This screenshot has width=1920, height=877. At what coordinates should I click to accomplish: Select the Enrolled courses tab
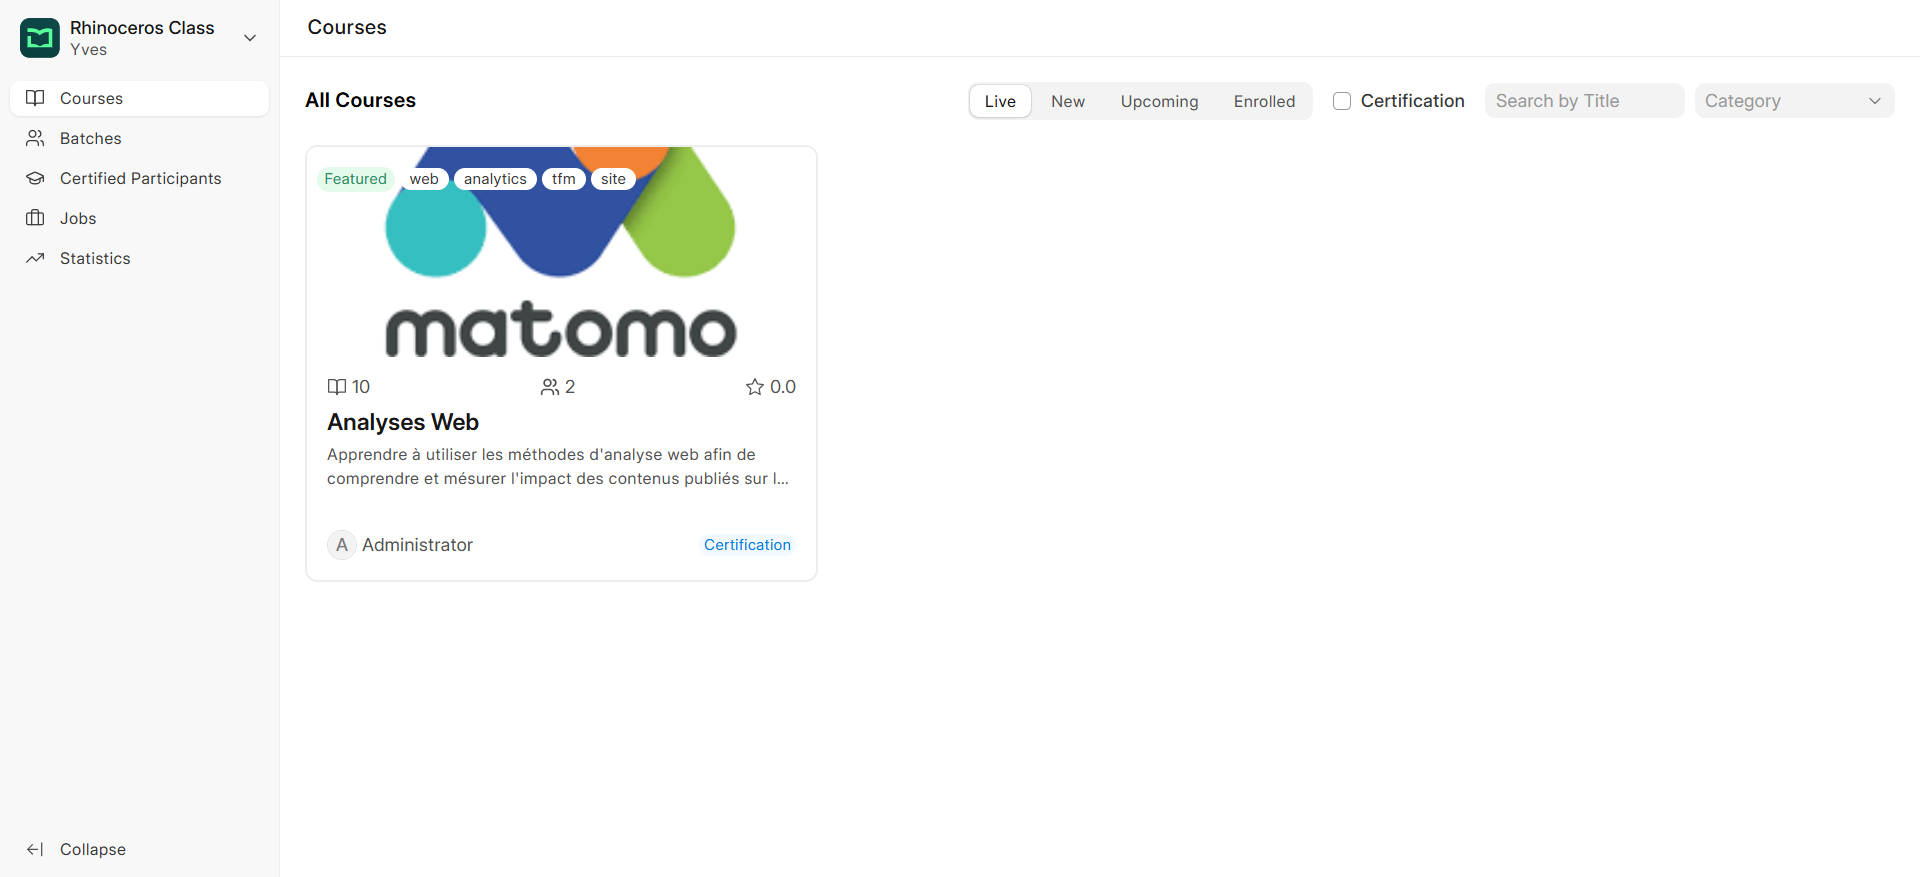1264,101
